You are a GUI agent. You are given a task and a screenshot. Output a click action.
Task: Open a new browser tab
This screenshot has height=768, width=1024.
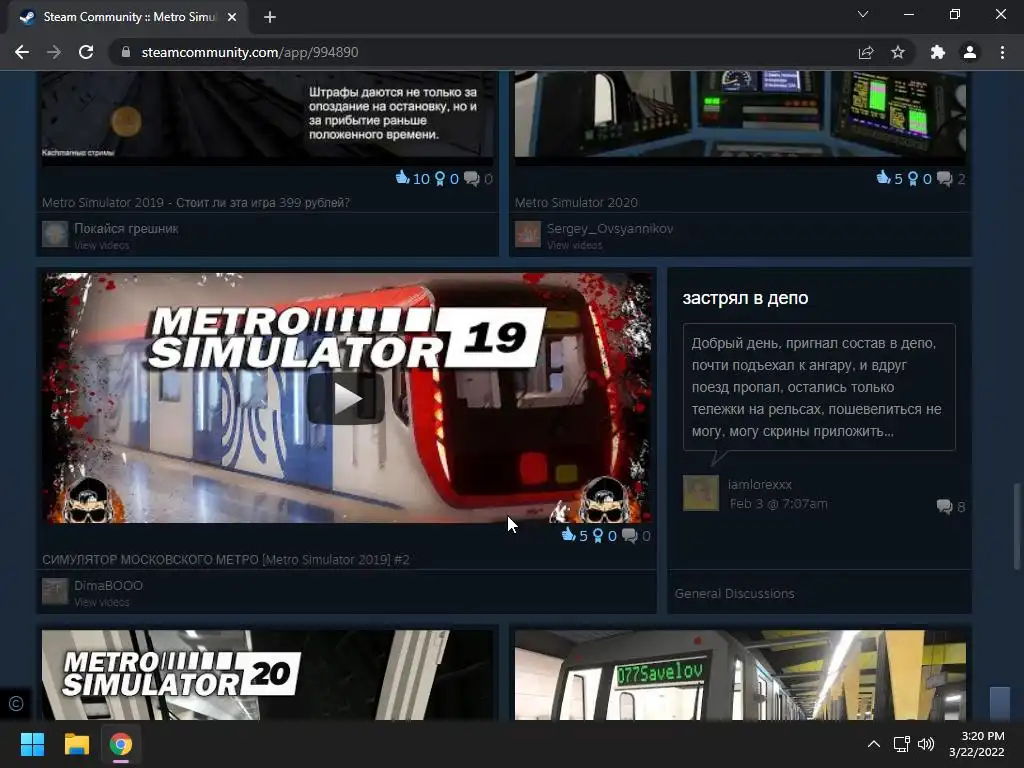[270, 17]
